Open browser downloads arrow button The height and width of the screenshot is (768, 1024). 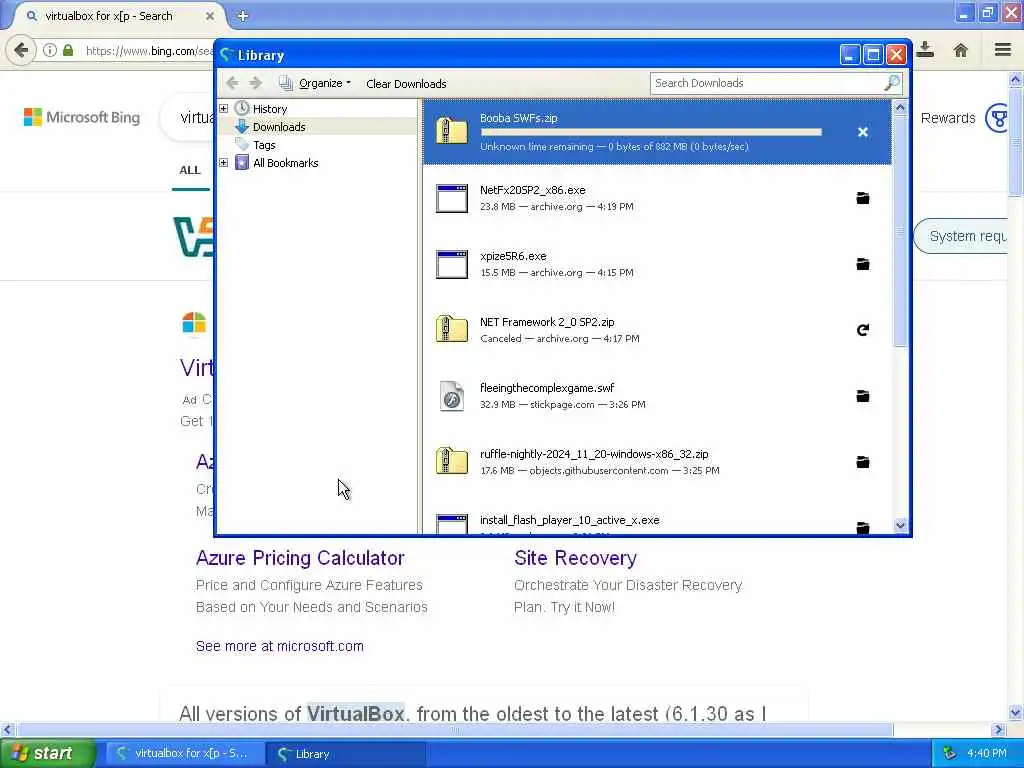[925, 50]
